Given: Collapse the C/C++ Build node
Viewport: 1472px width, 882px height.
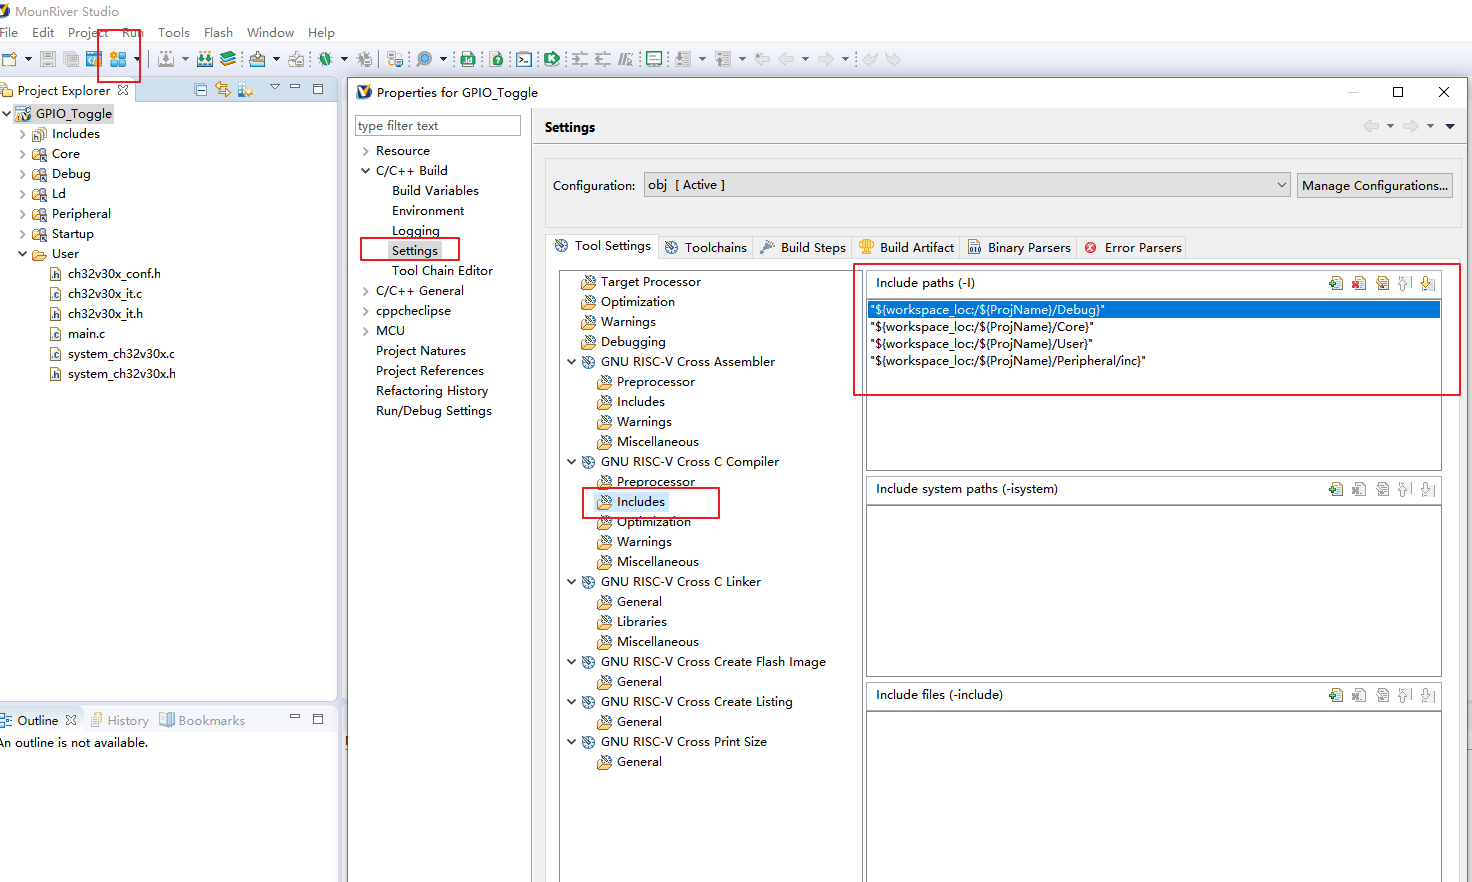Looking at the screenshot, I should (366, 171).
